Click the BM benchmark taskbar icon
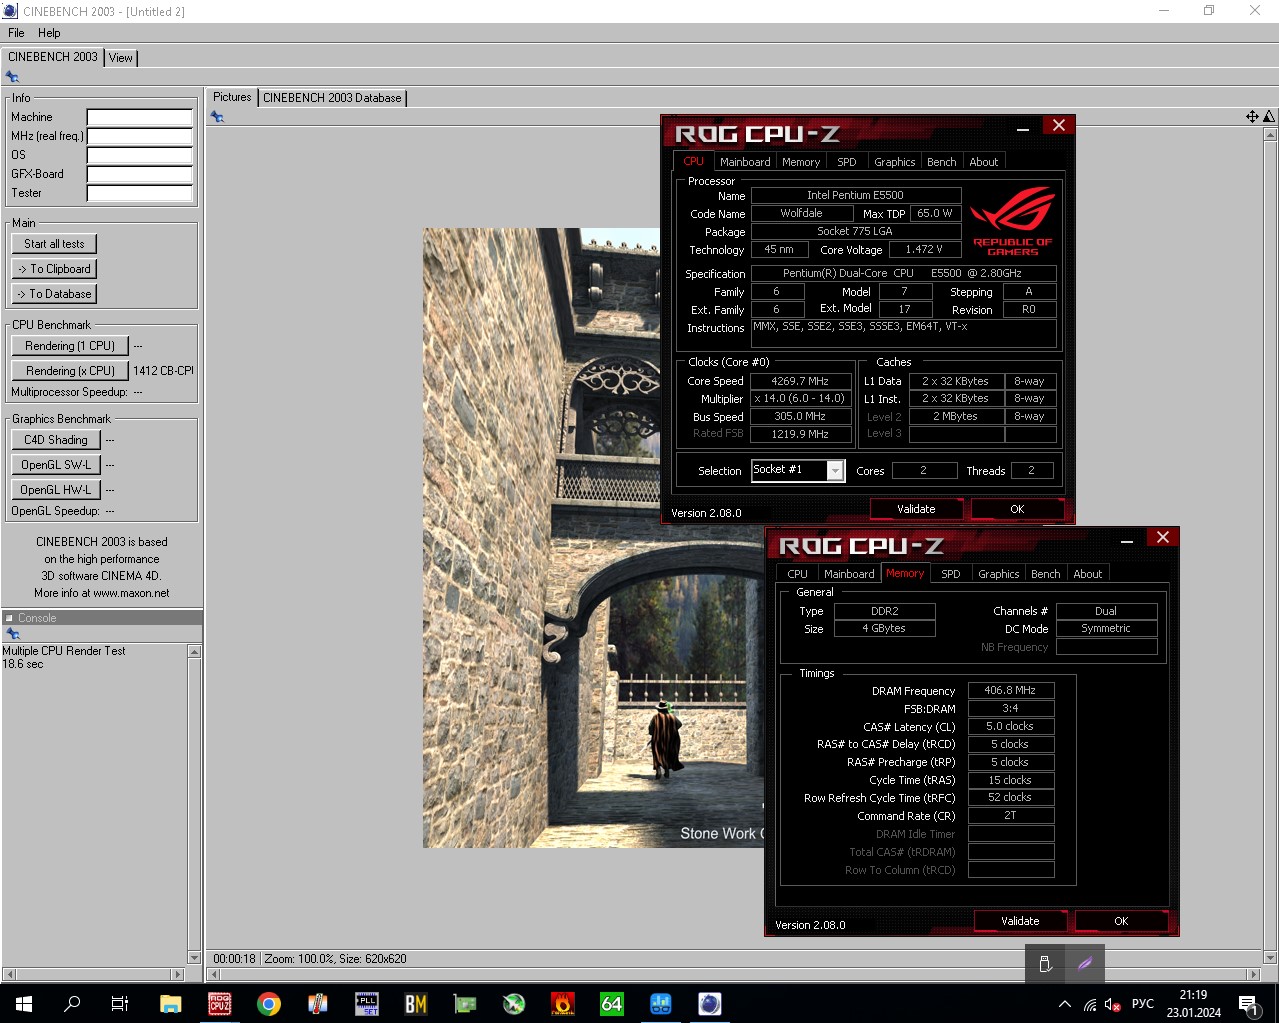The height and width of the screenshot is (1023, 1279). coord(416,1003)
